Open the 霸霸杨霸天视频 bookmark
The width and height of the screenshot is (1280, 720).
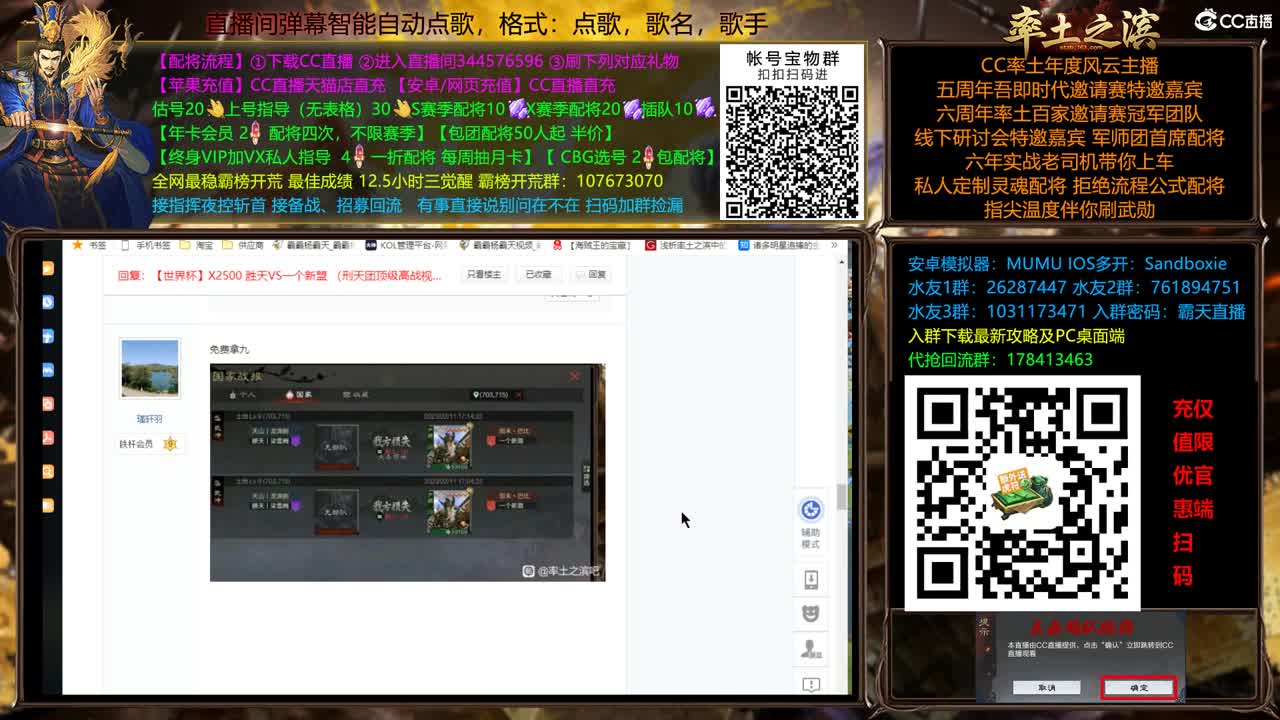coord(500,245)
